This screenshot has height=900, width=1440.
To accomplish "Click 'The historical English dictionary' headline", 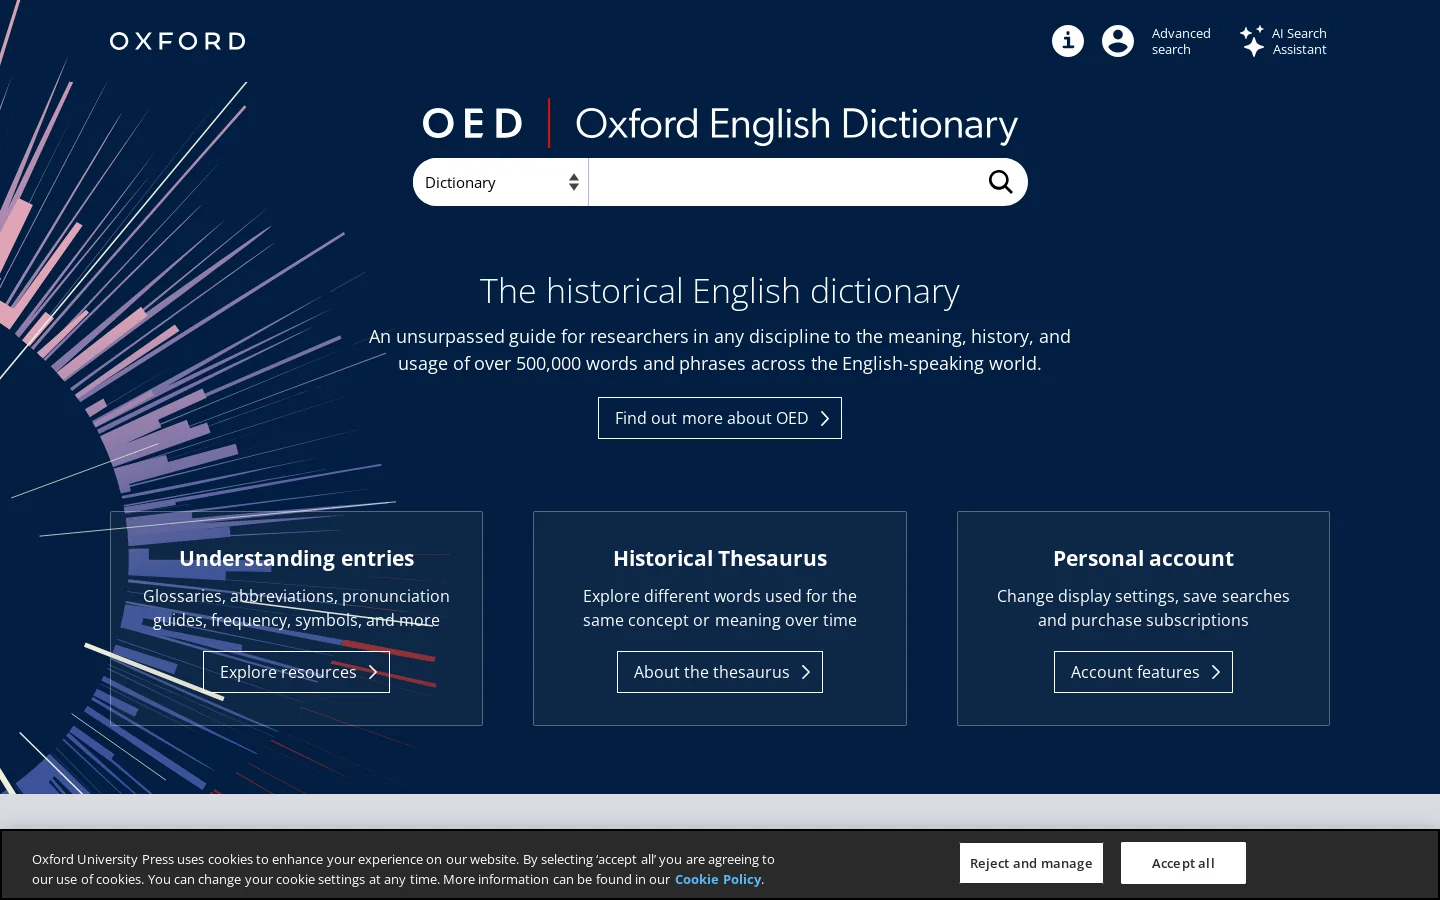I will pyautogui.click(x=720, y=291).
